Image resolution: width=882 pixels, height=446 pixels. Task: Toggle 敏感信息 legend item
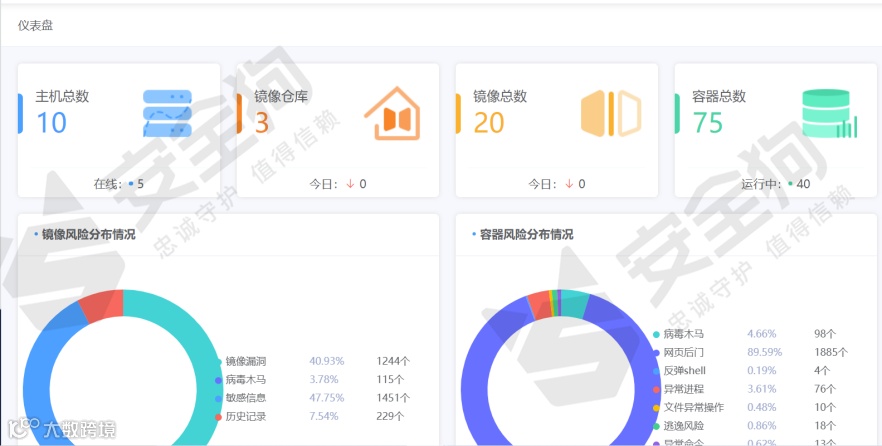tap(241, 398)
